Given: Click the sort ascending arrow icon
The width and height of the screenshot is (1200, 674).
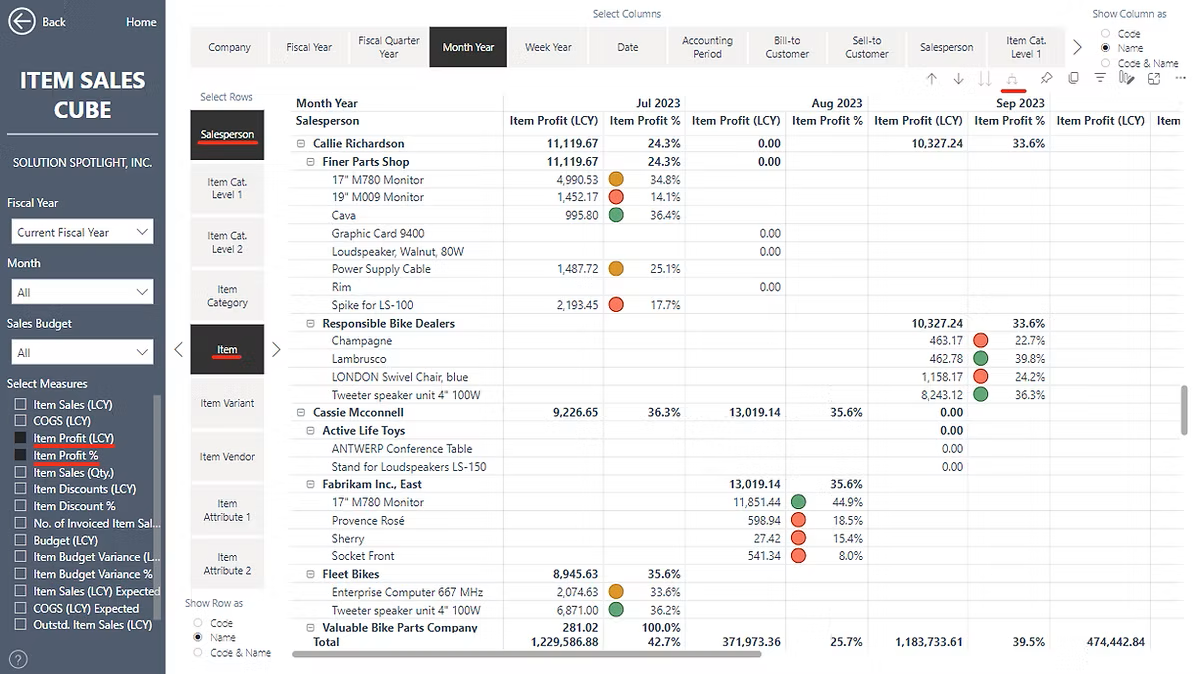Looking at the screenshot, I should tap(931, 78).
